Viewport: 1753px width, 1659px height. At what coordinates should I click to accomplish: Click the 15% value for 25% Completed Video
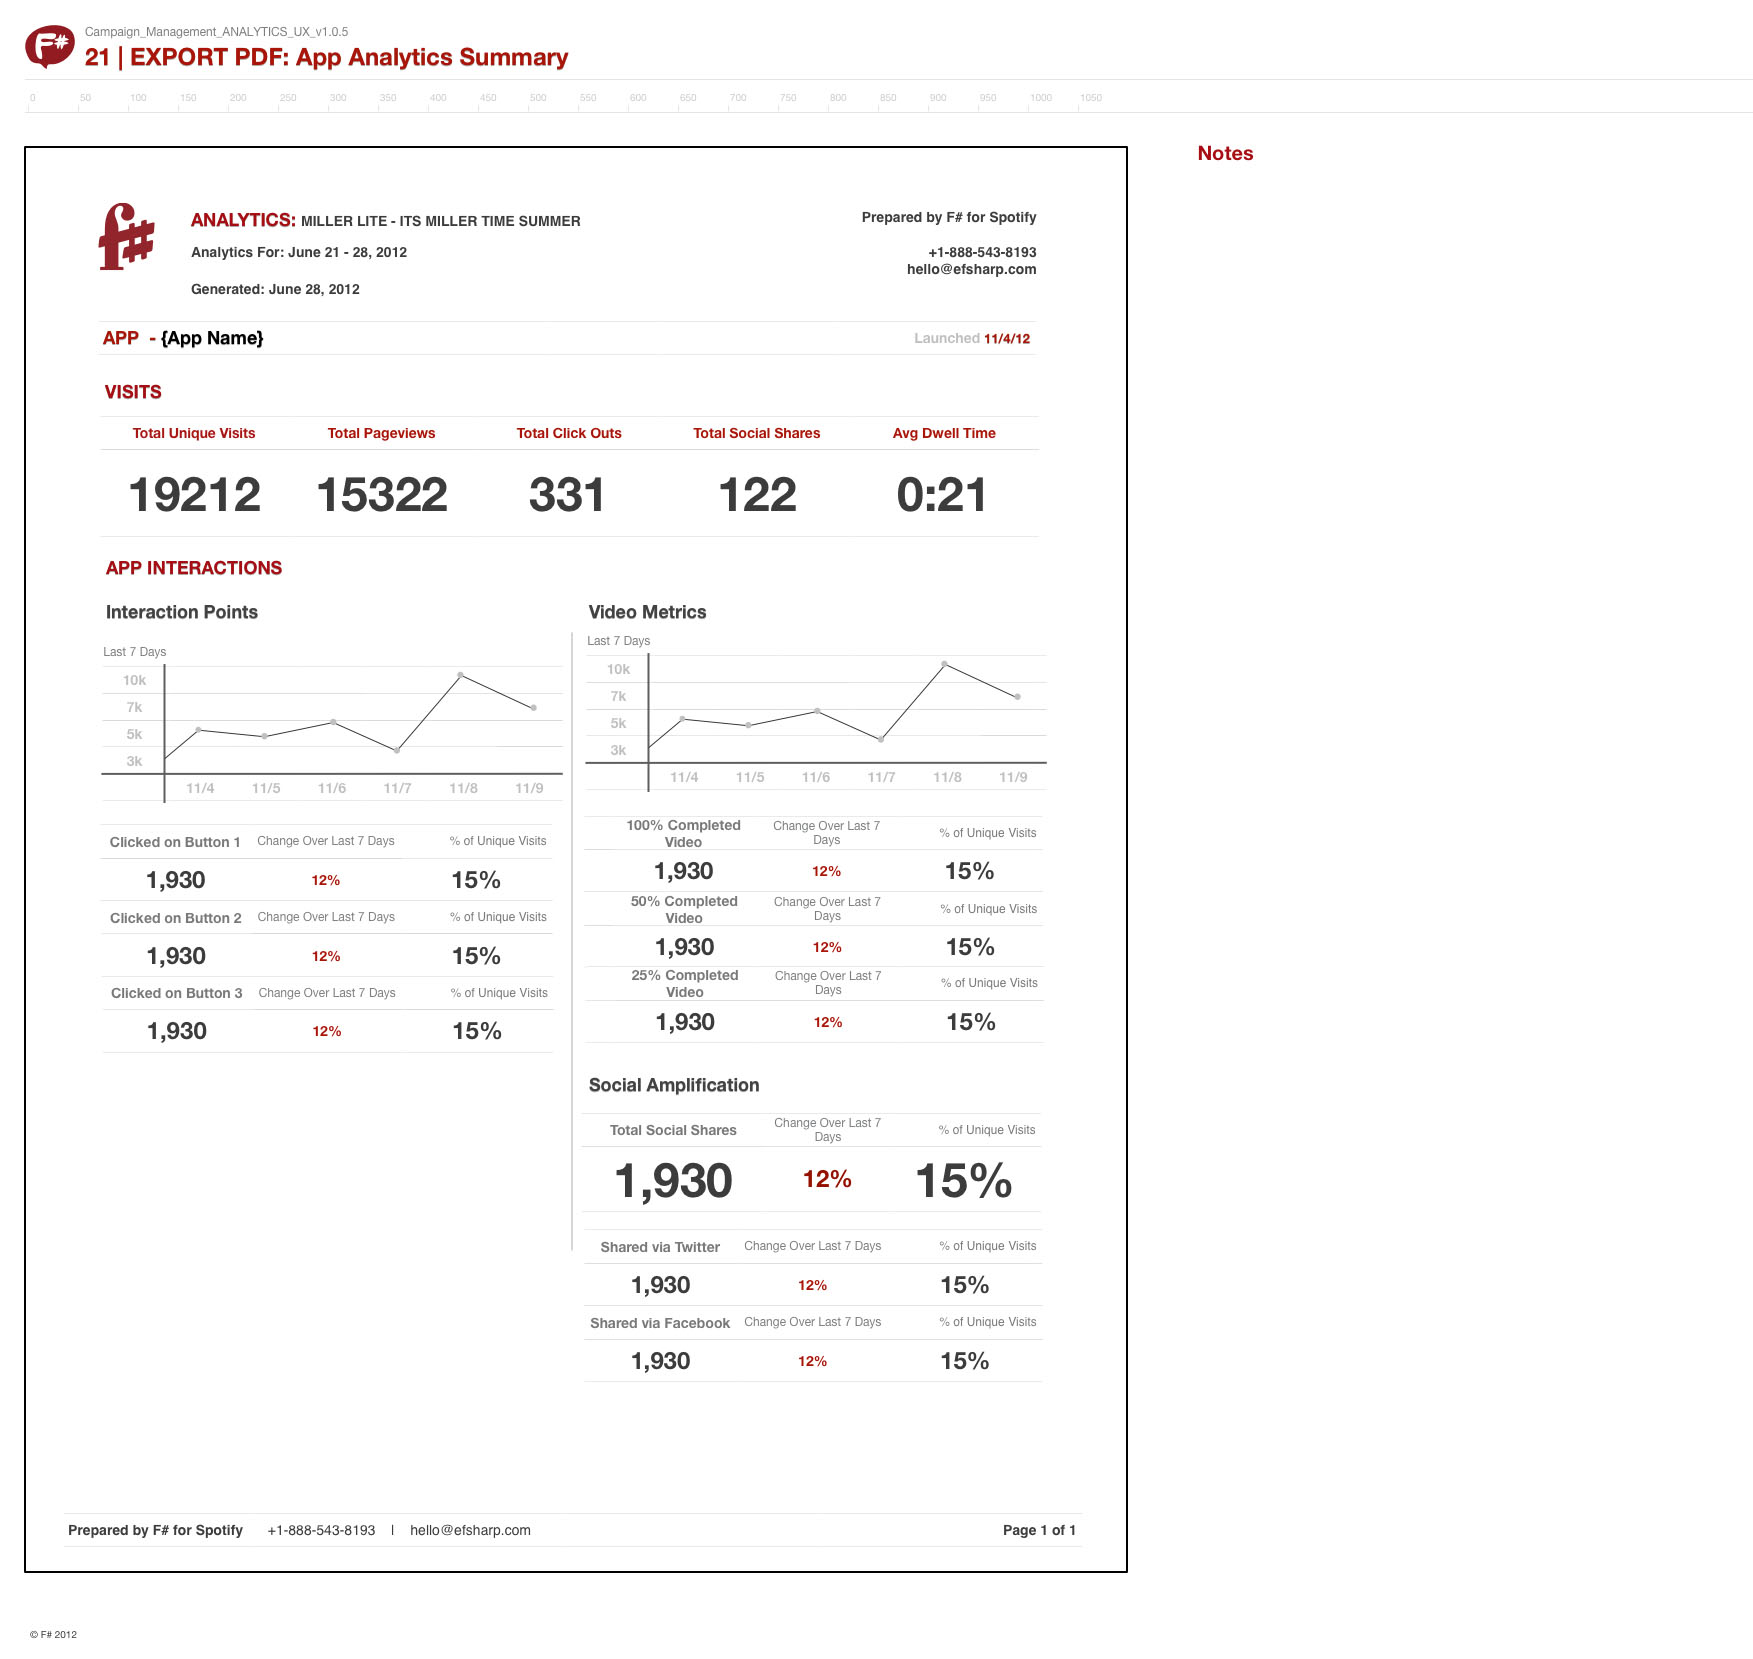971,1022
